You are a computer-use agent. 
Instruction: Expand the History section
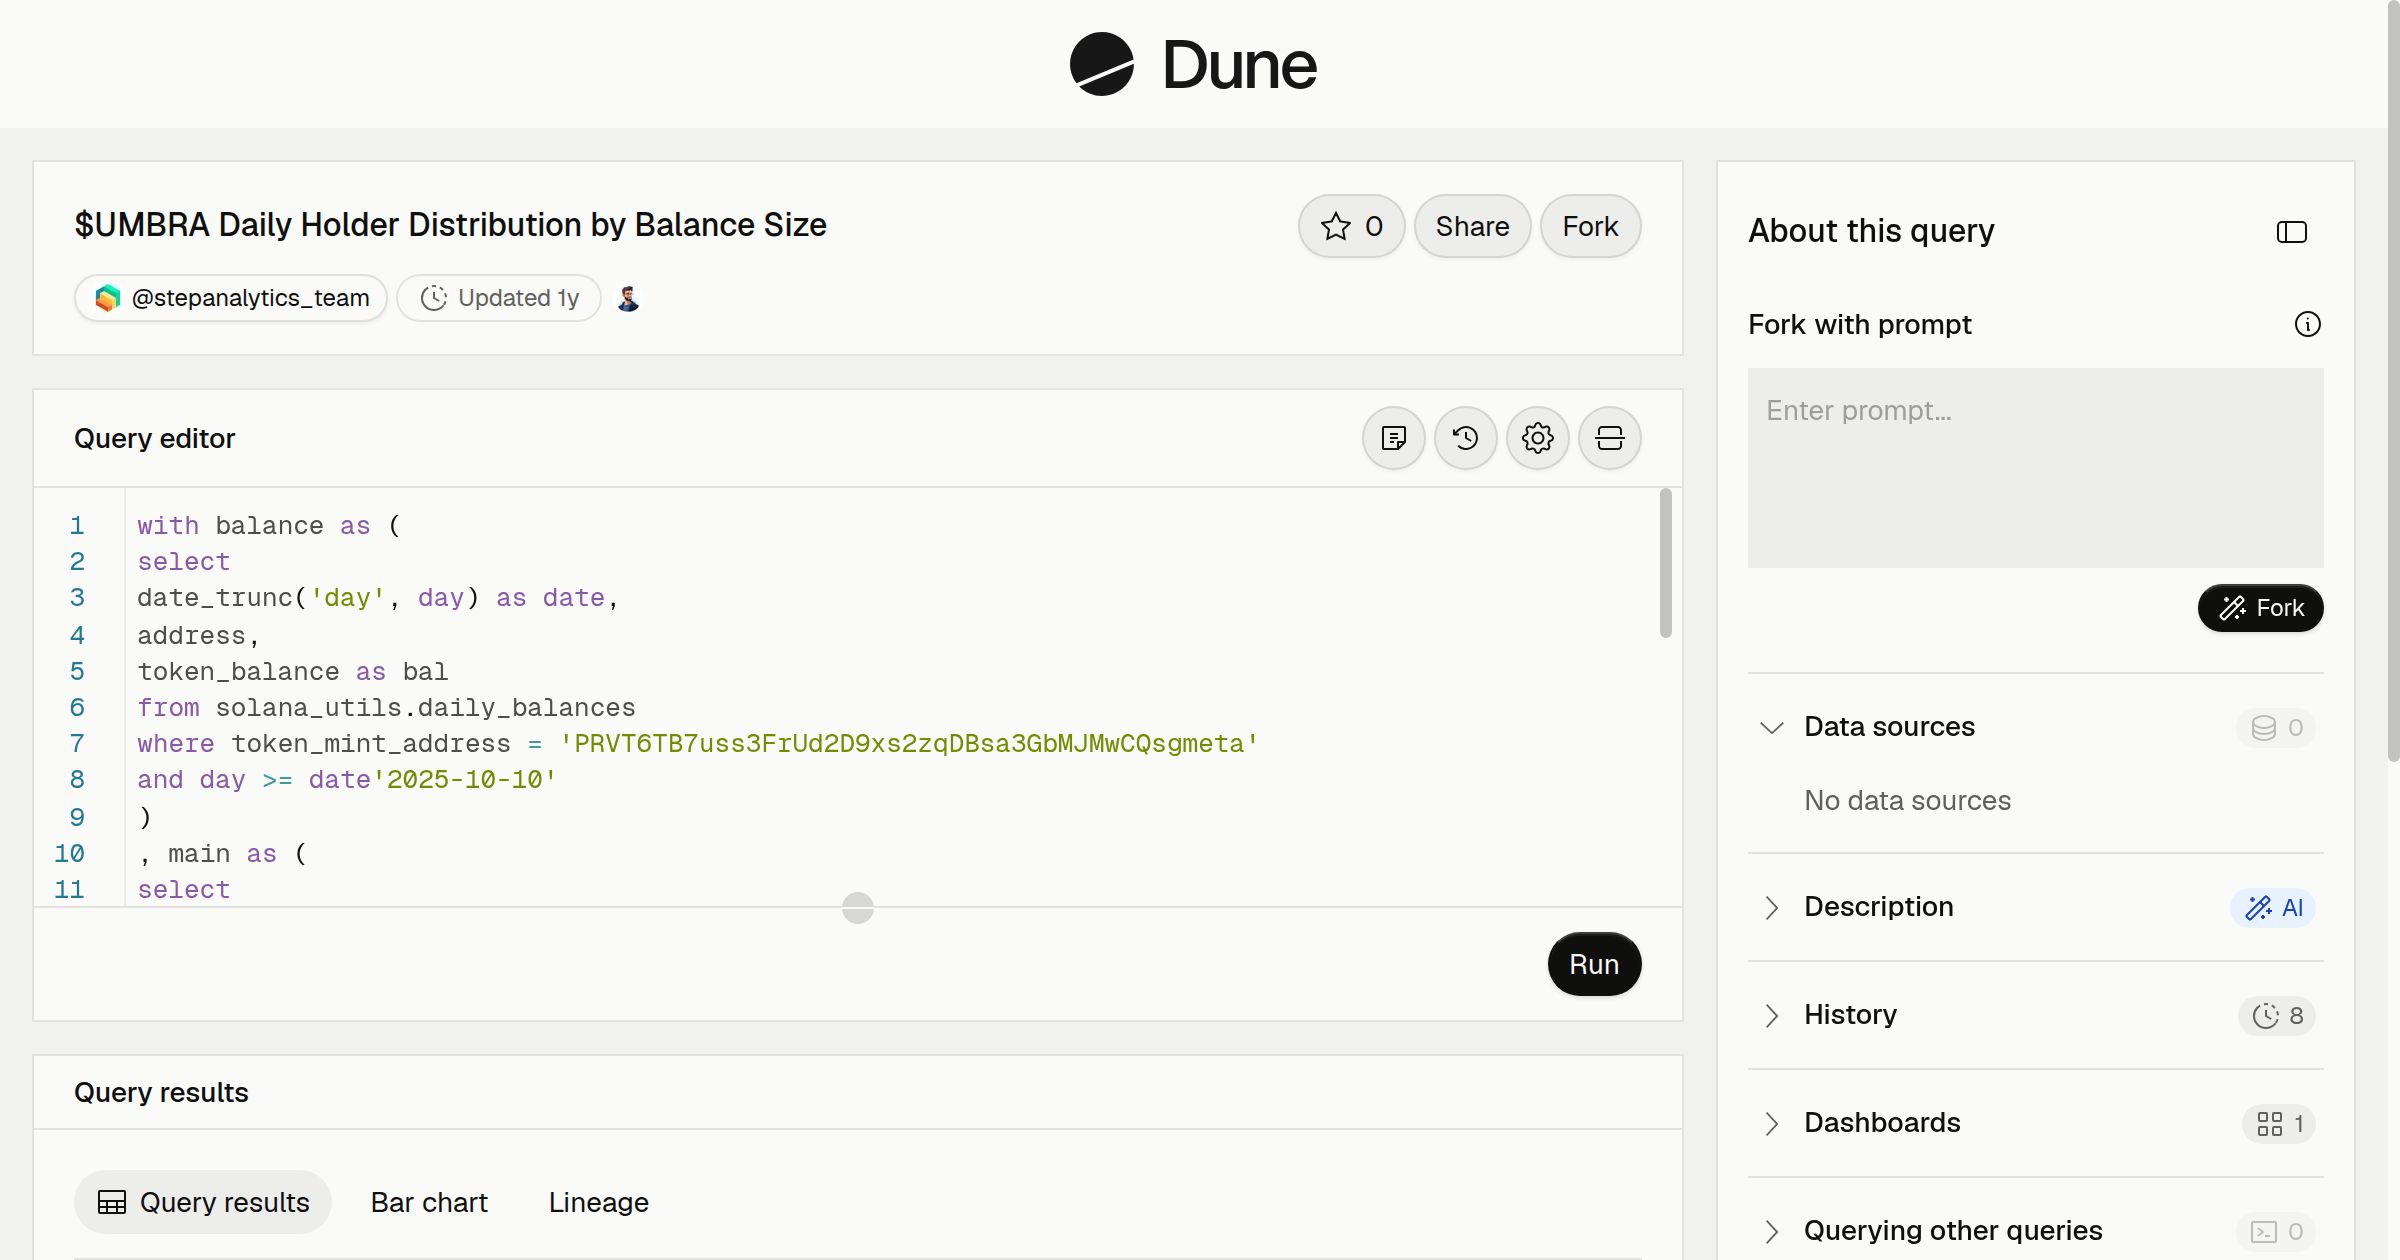click(1771, 1015)
